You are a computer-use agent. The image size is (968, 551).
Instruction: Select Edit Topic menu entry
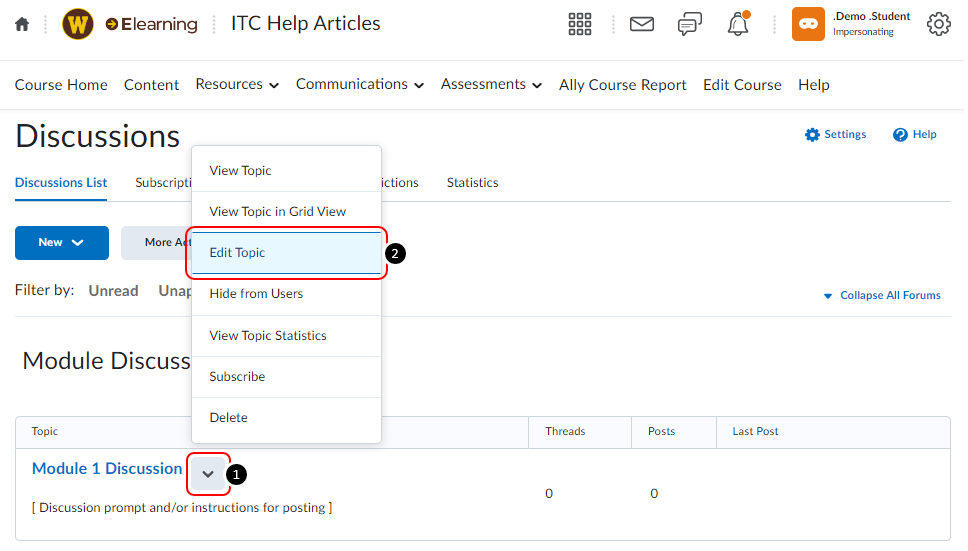288,254
